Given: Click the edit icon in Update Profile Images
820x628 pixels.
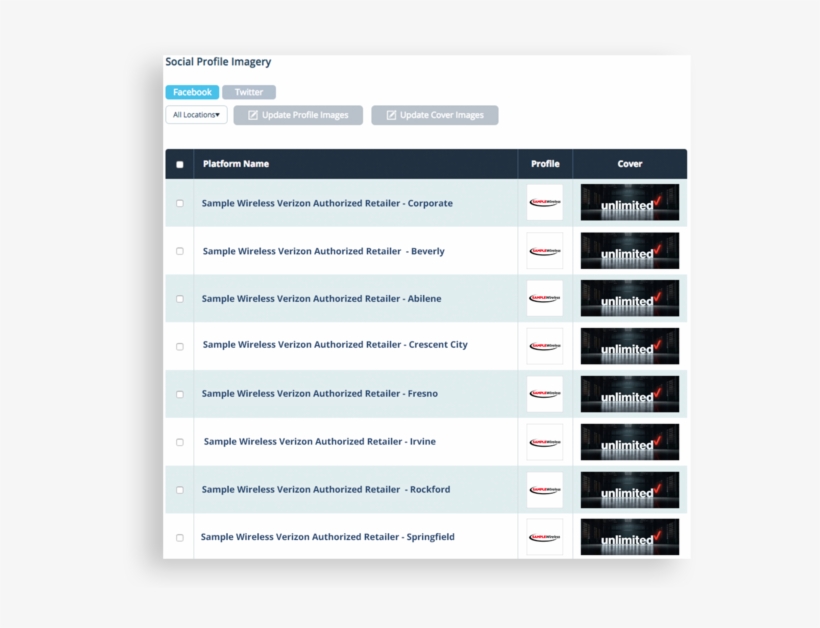Looking at the screenshot, I should (x=253, y=115).
